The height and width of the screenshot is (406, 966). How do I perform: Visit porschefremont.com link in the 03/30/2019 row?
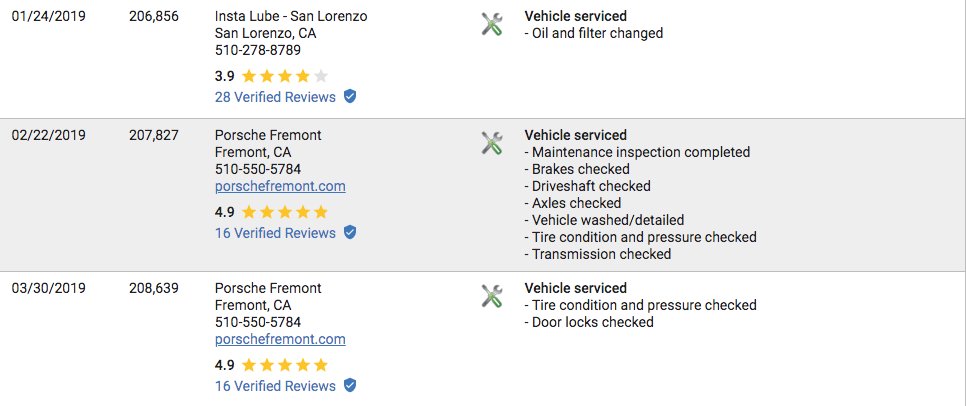click(280, 339)
